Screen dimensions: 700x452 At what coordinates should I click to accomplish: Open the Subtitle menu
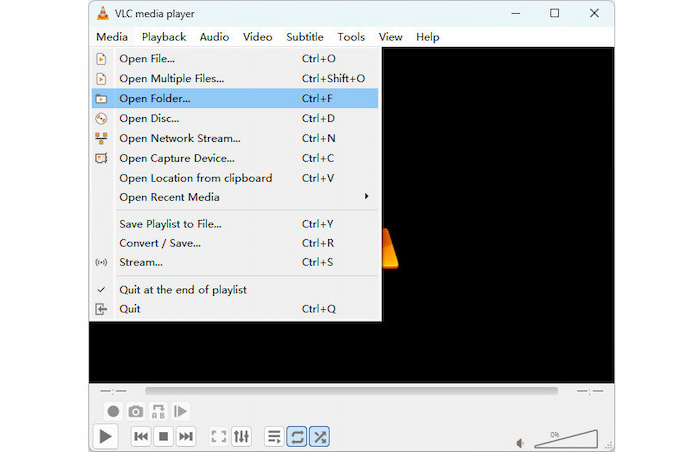pos(305,37)
